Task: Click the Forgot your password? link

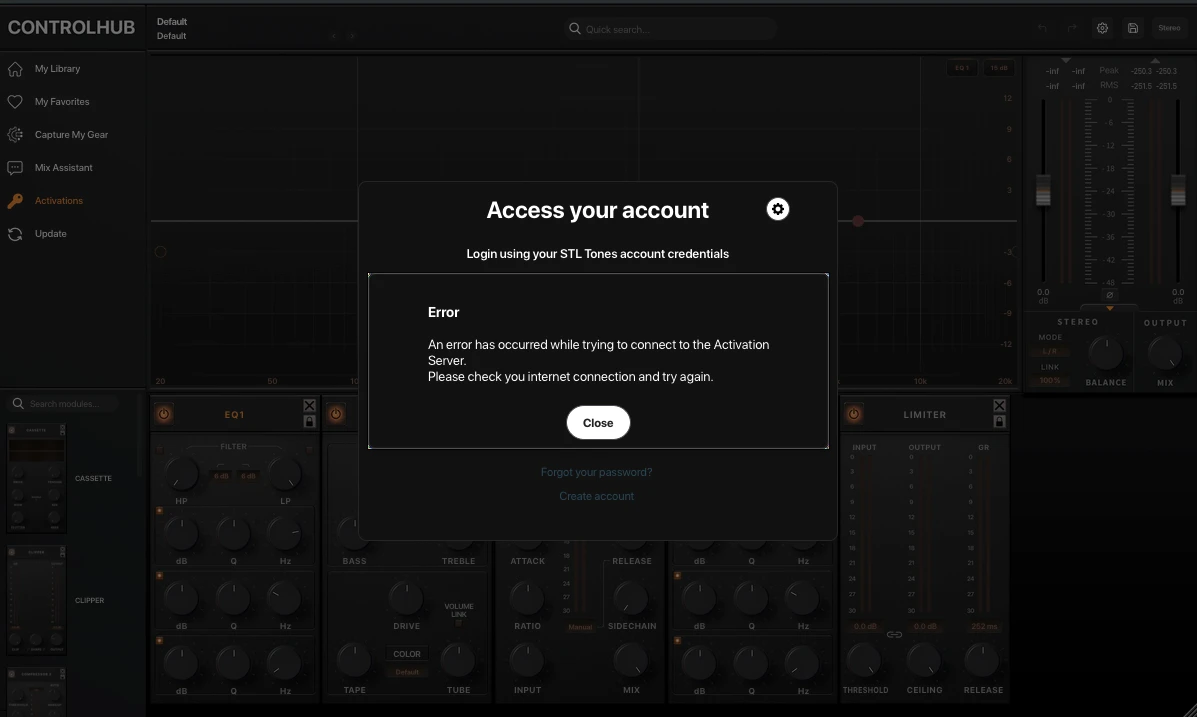Action: pyautogui.click(x=596, y=472)
